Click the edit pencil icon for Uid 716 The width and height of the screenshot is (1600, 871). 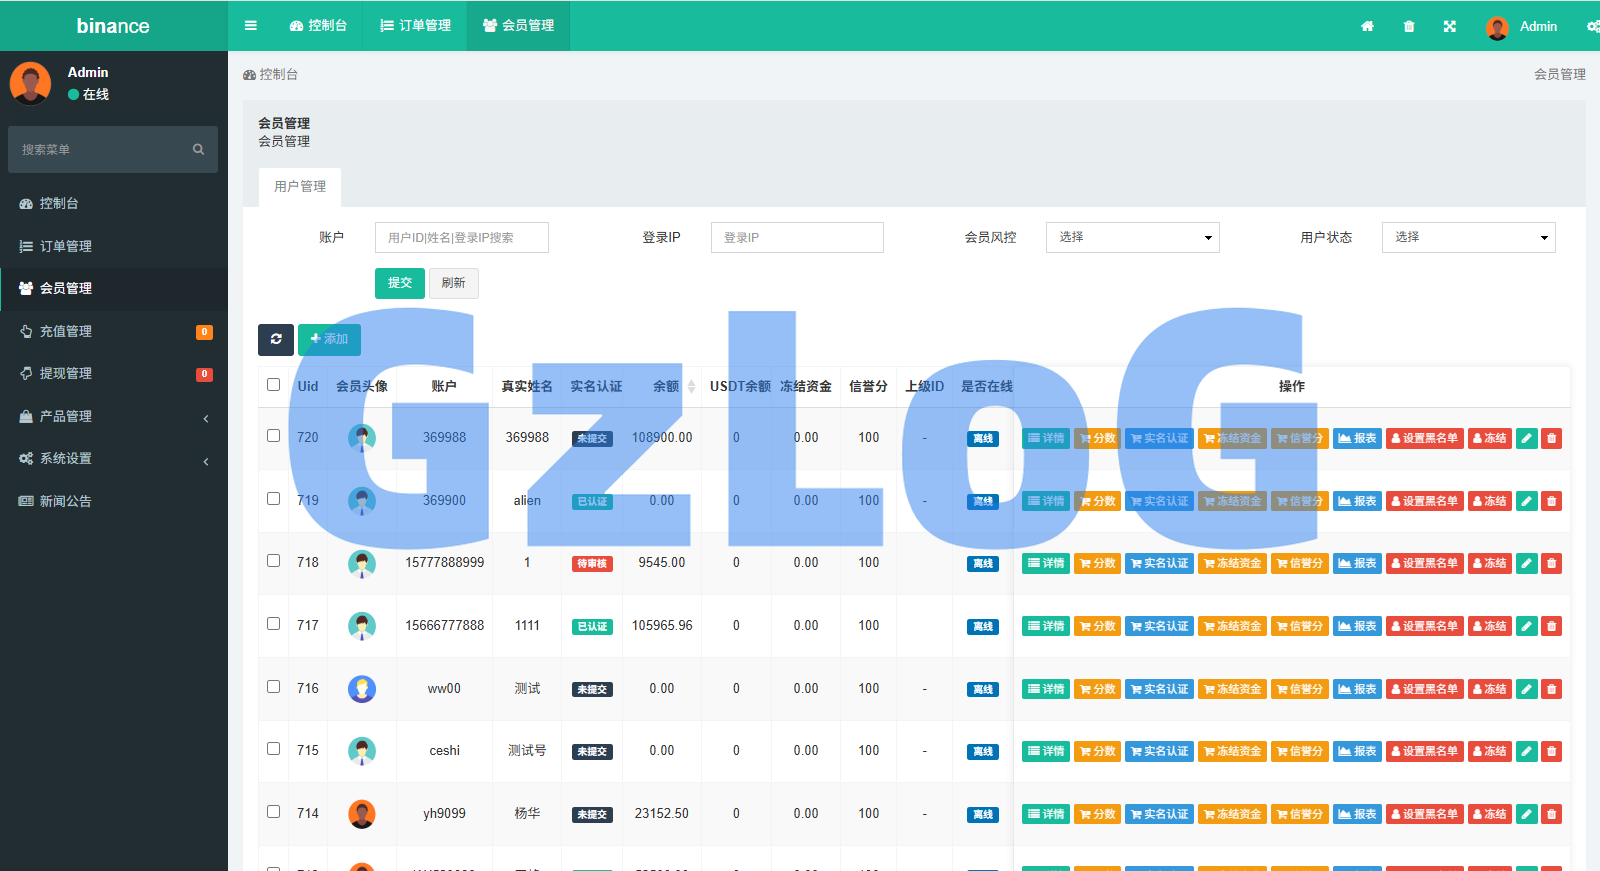coord(1527,689)
